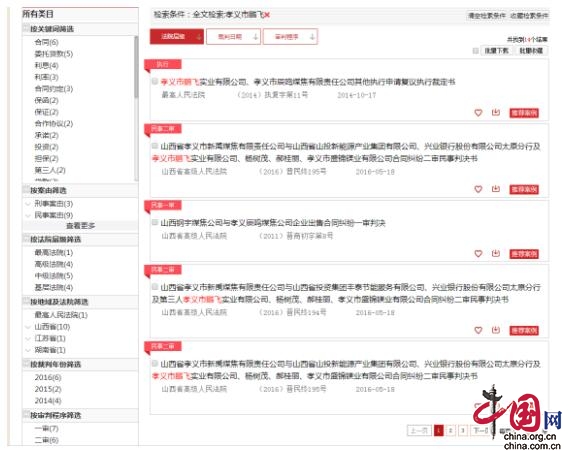The width and height of the screenshot is (569, 451).
Task: Download the third case result
Action: (x=496, y=253)
